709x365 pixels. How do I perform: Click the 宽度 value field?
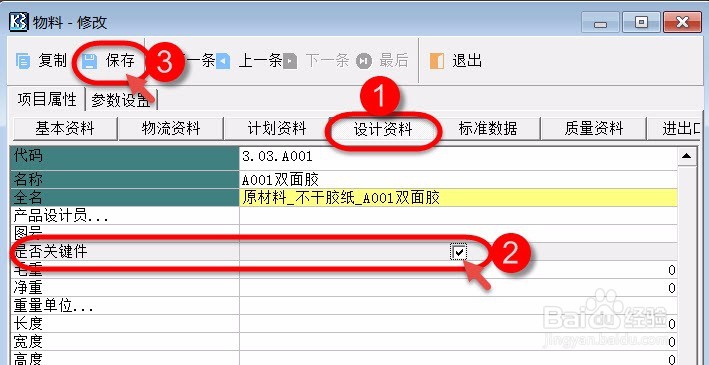pos(458,342)
